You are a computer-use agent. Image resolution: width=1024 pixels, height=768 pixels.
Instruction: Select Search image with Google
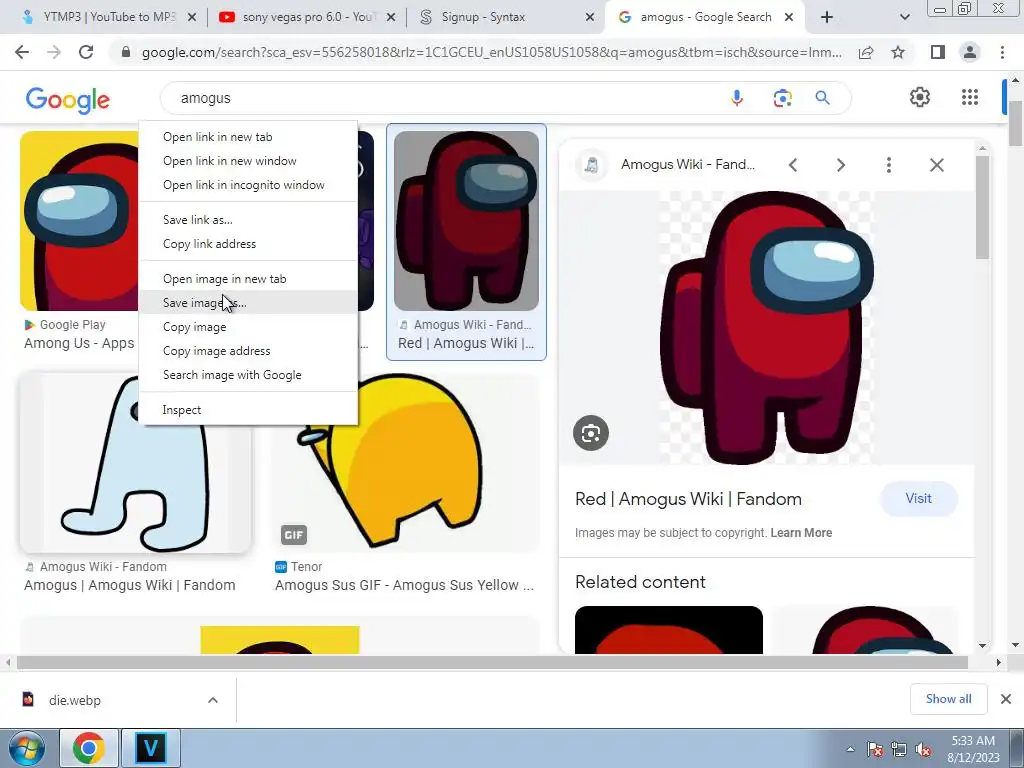[248, 375]
